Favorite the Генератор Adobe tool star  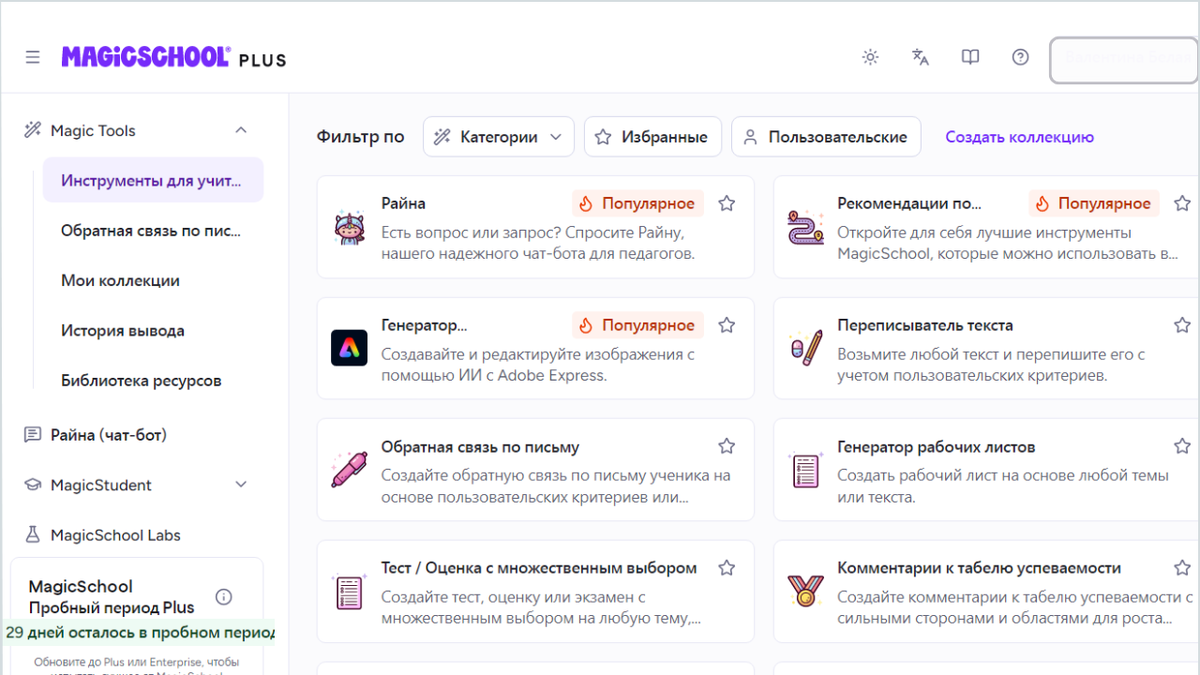727,325
